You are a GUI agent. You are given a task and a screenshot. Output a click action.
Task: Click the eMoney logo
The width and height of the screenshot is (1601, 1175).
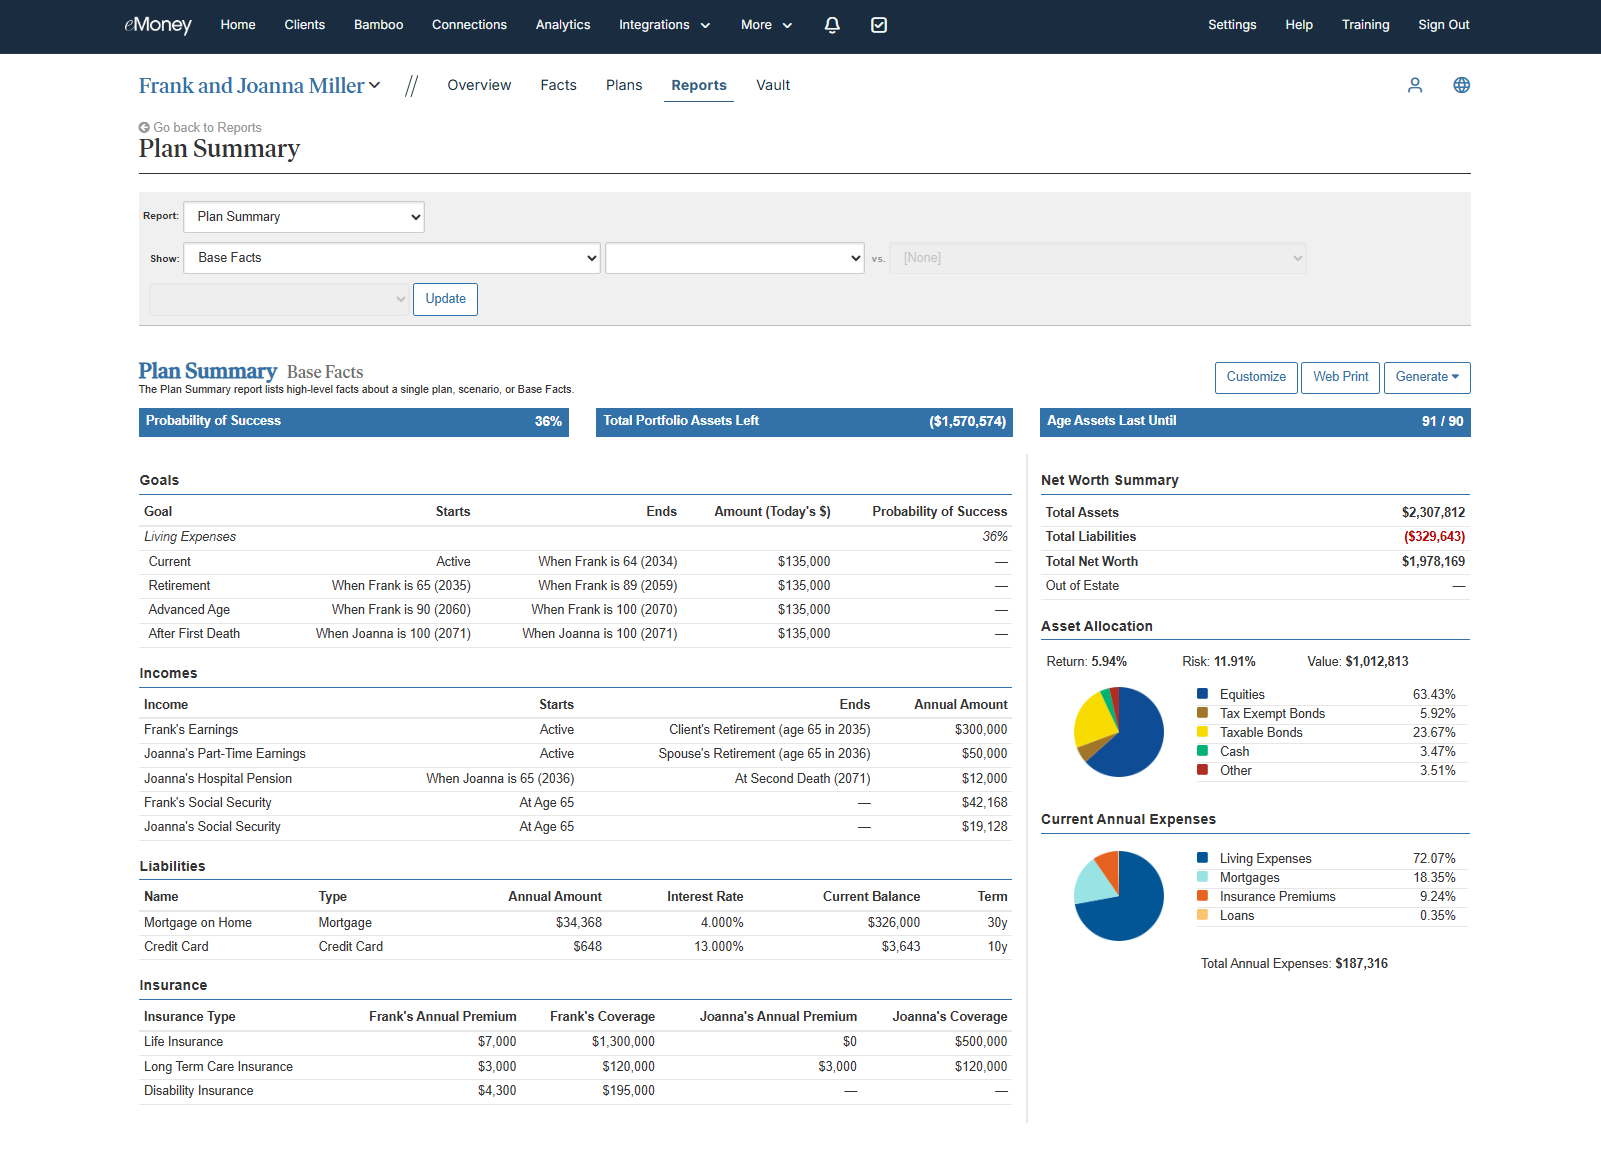pos(157,25)
